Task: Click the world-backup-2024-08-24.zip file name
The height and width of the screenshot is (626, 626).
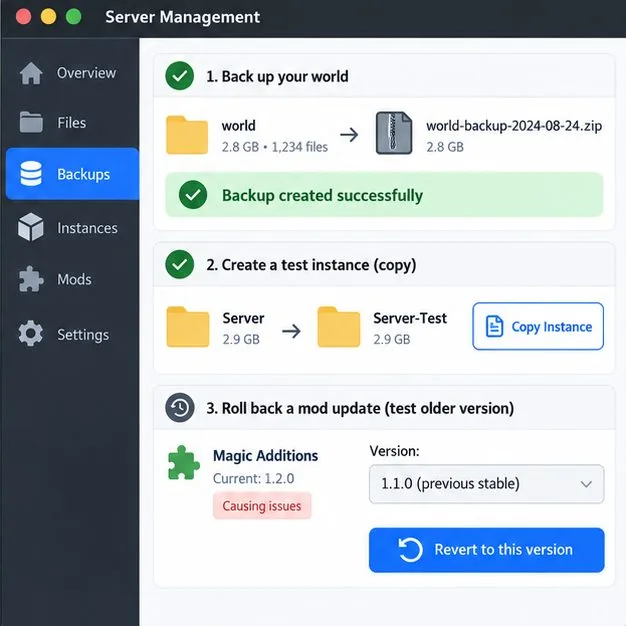Action: [x=514, y=126]
